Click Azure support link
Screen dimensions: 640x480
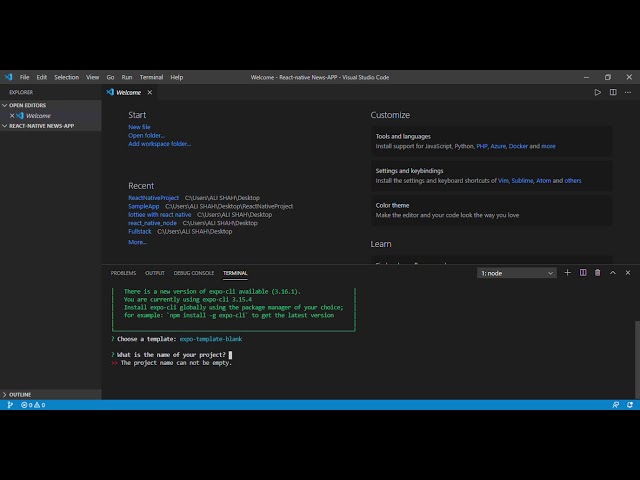tap(498, 146)
